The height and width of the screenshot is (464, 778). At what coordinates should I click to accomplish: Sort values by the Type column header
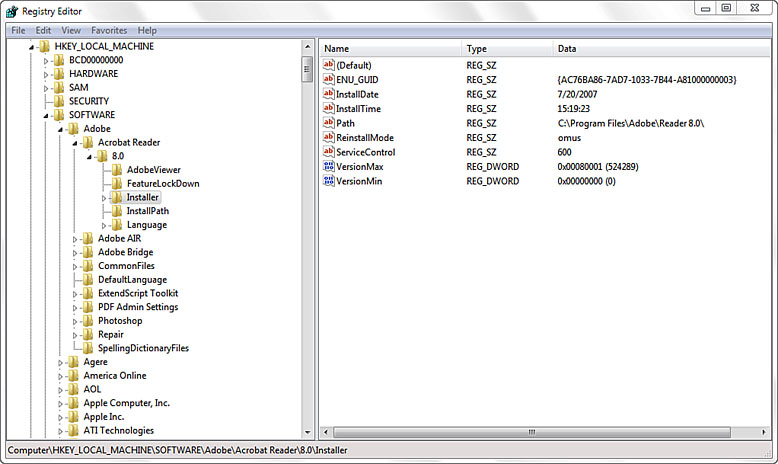pyautogui.click(x=507, y=49)
